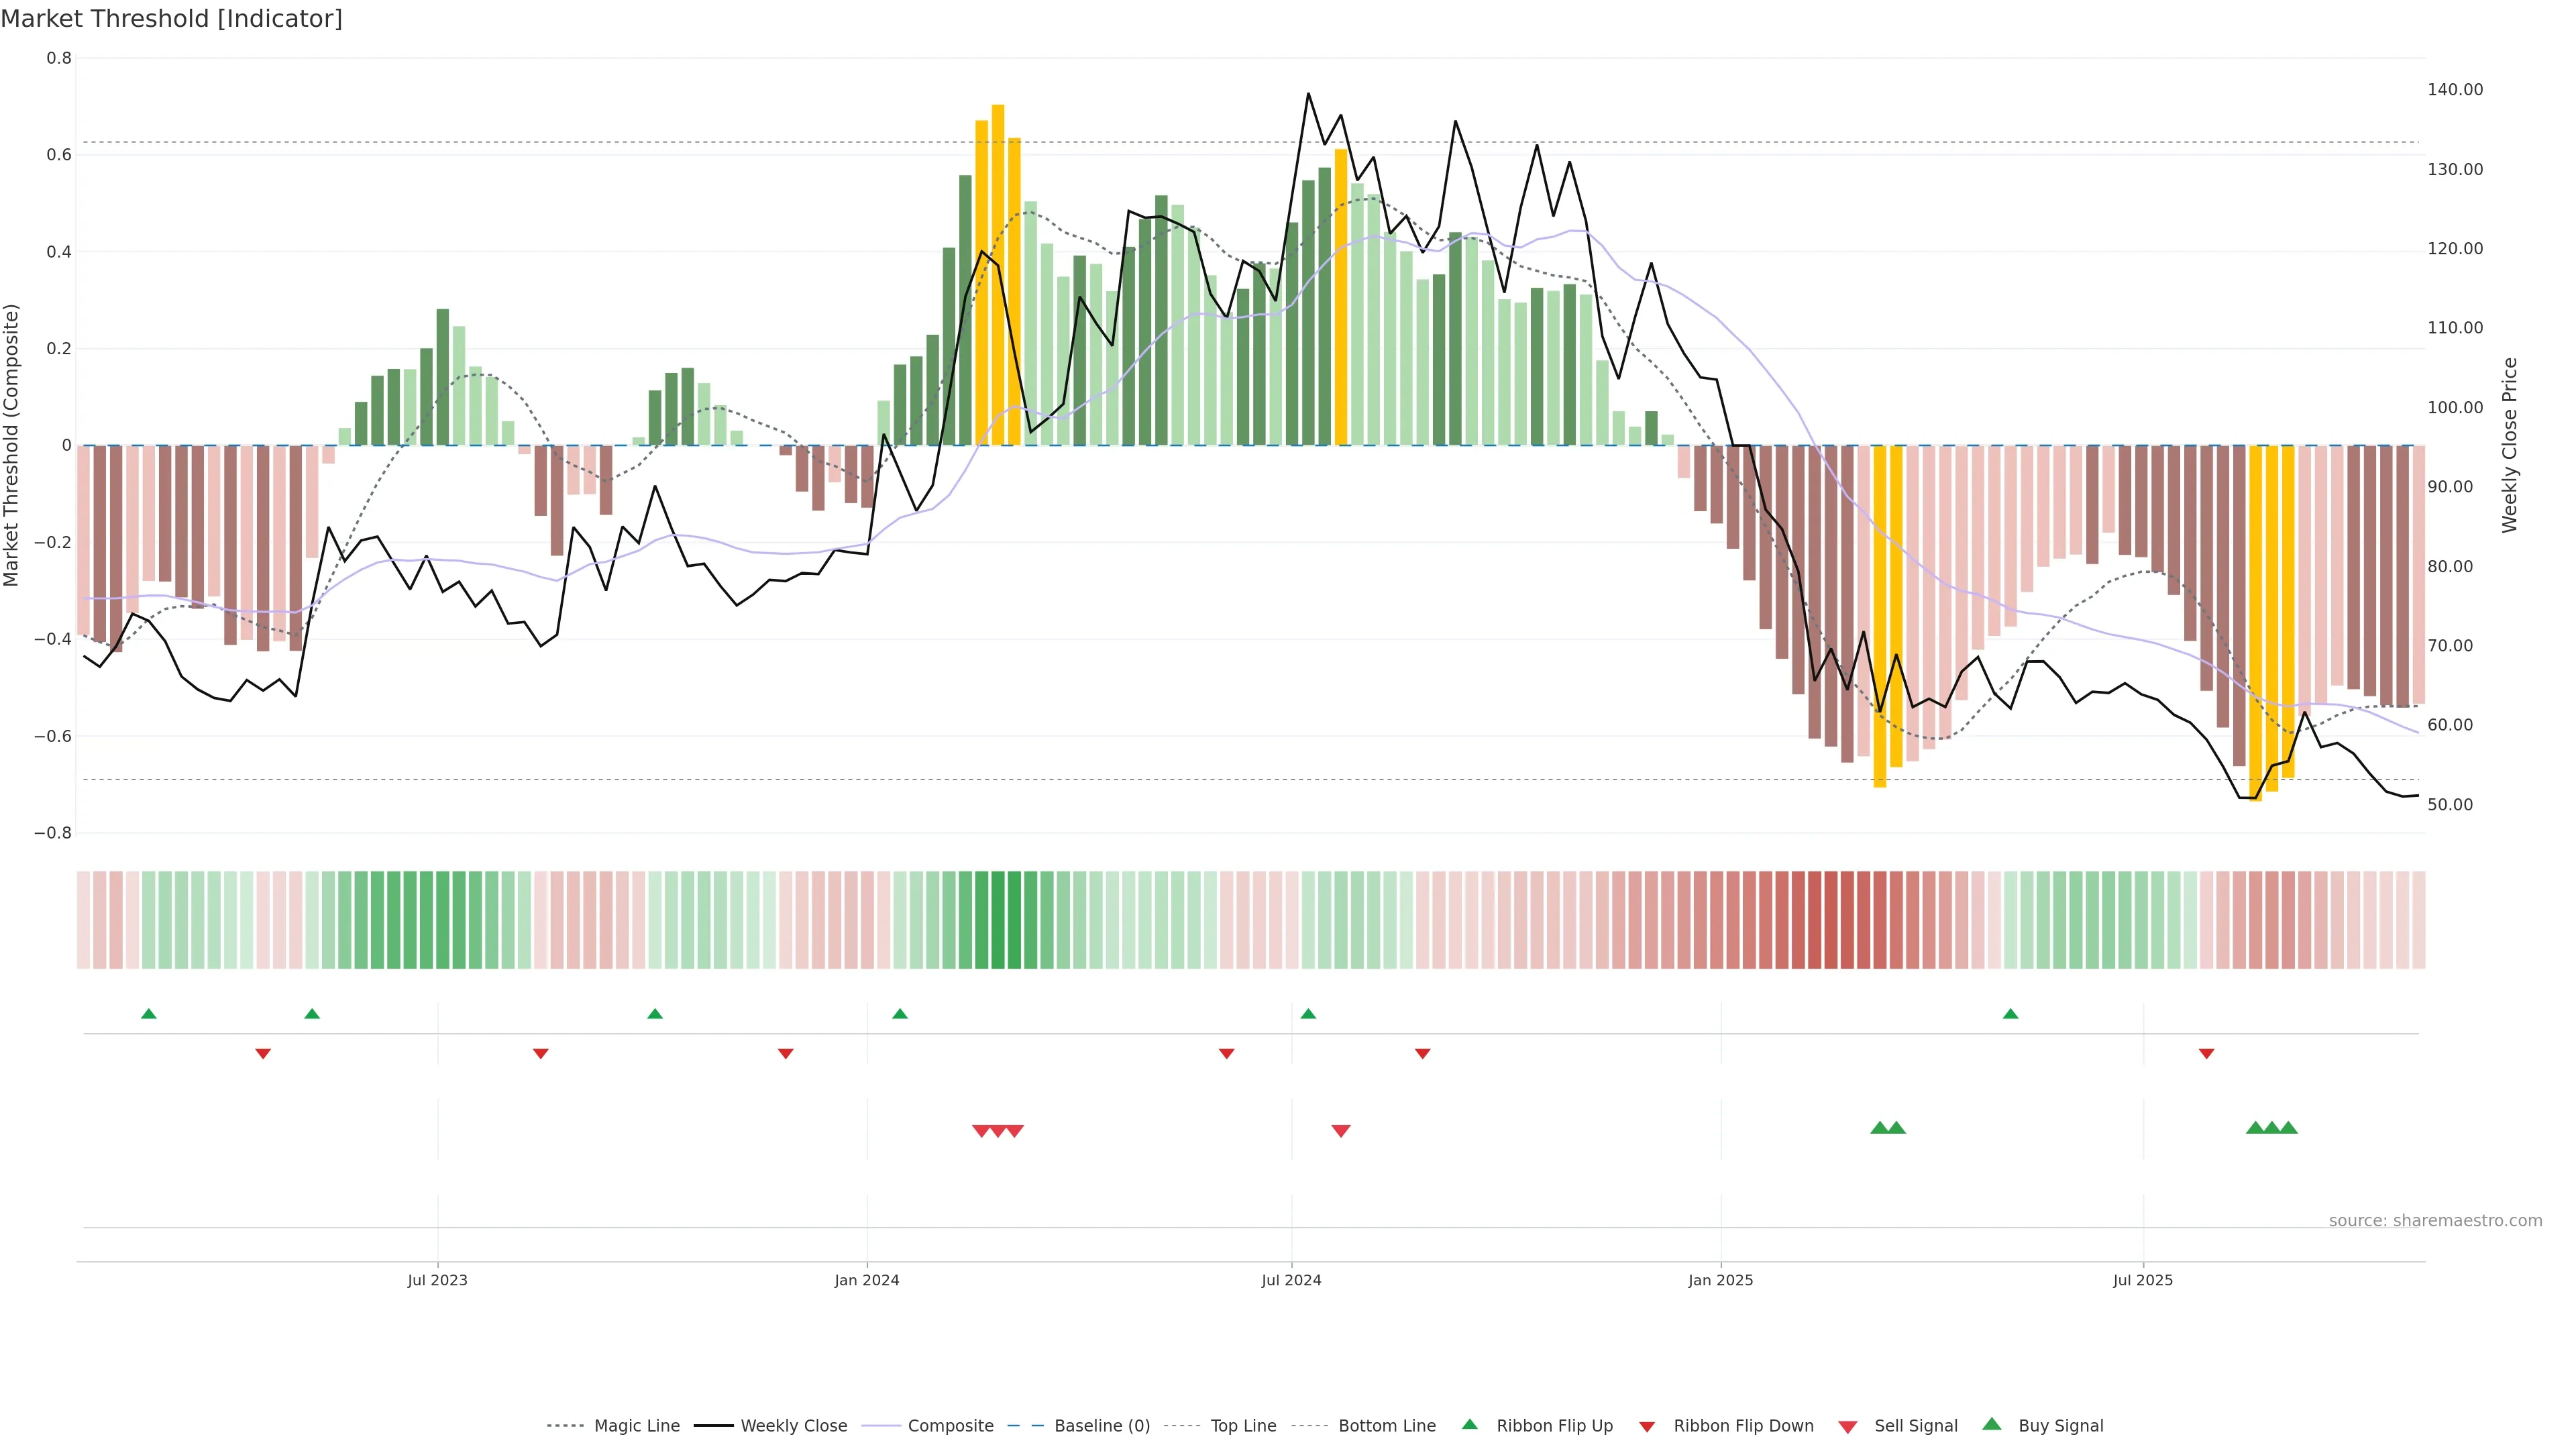Image resolution: width=2576 pixels, height=1449 pixels.
Task: Click the Buy Signal legend icon
Action: point(1992,1424)
